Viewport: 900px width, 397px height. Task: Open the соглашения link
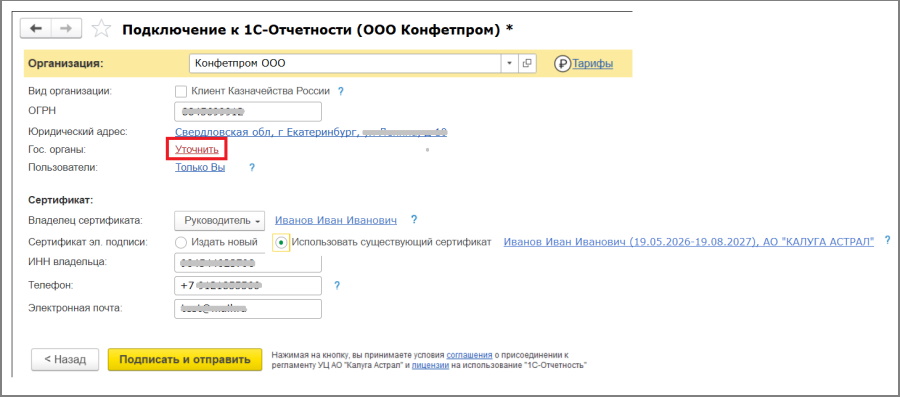tap(470, 355)
